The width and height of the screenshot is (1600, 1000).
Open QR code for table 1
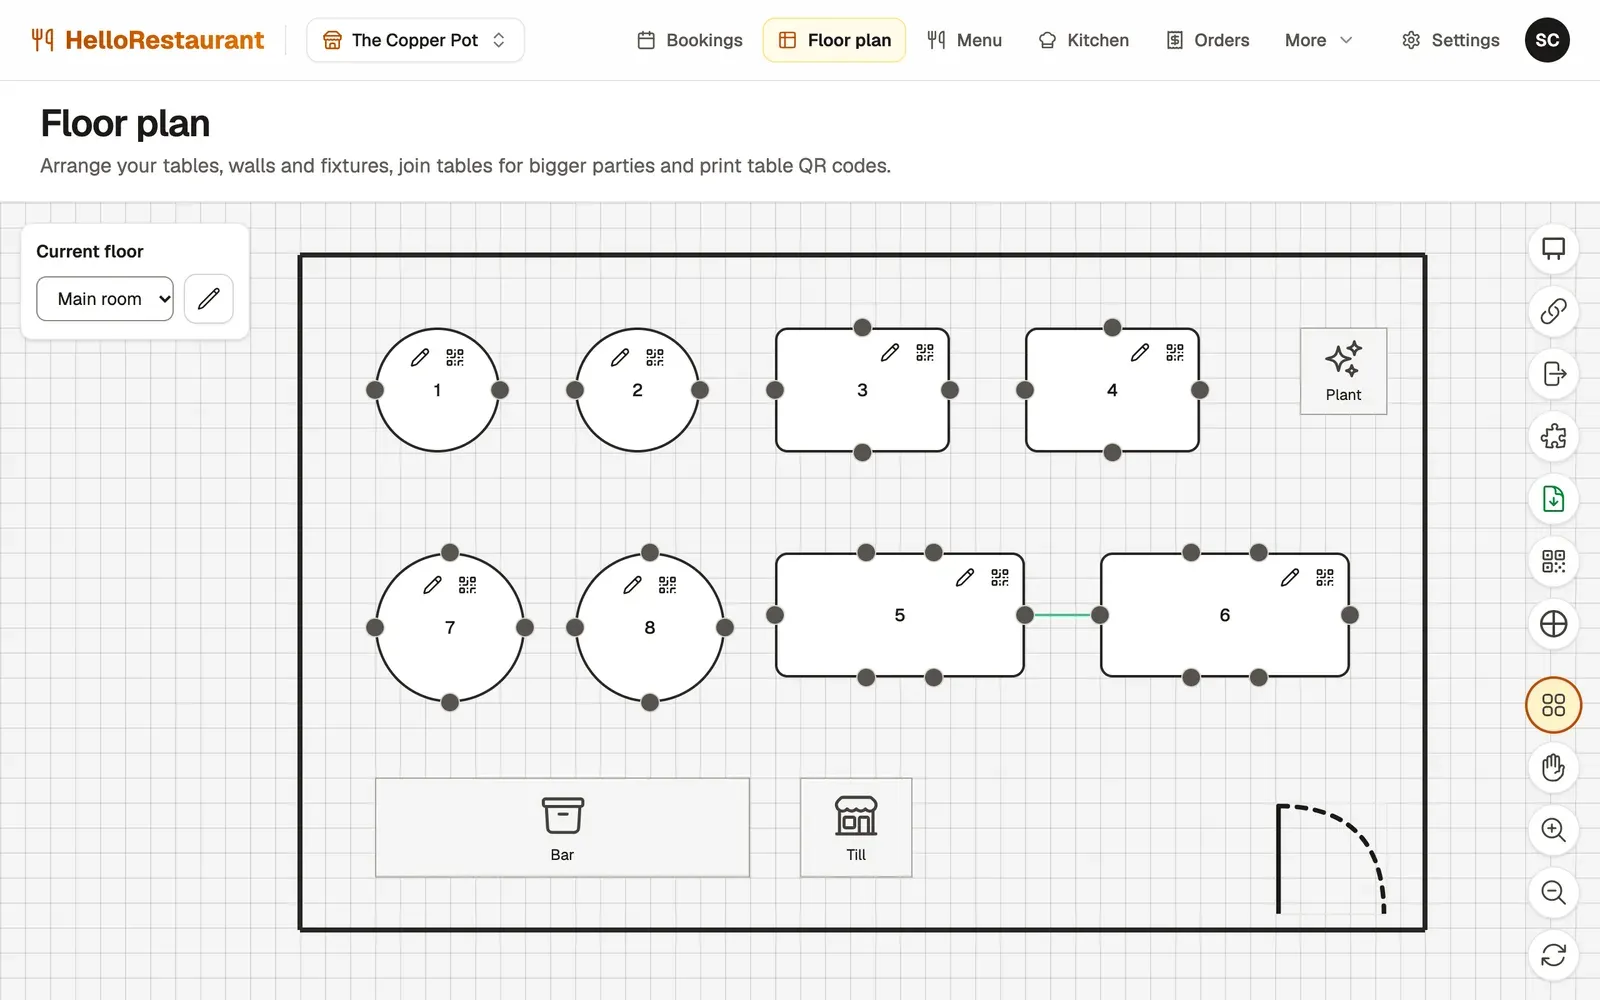(455, 357)
